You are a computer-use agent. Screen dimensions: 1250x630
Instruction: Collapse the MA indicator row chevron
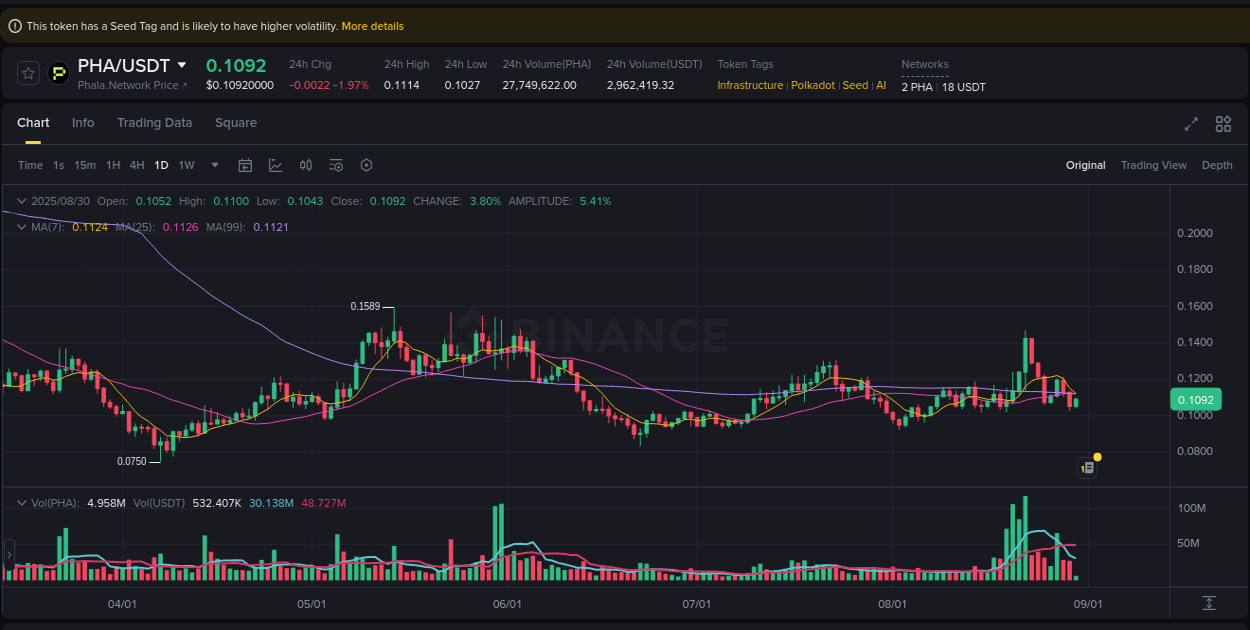20,227
